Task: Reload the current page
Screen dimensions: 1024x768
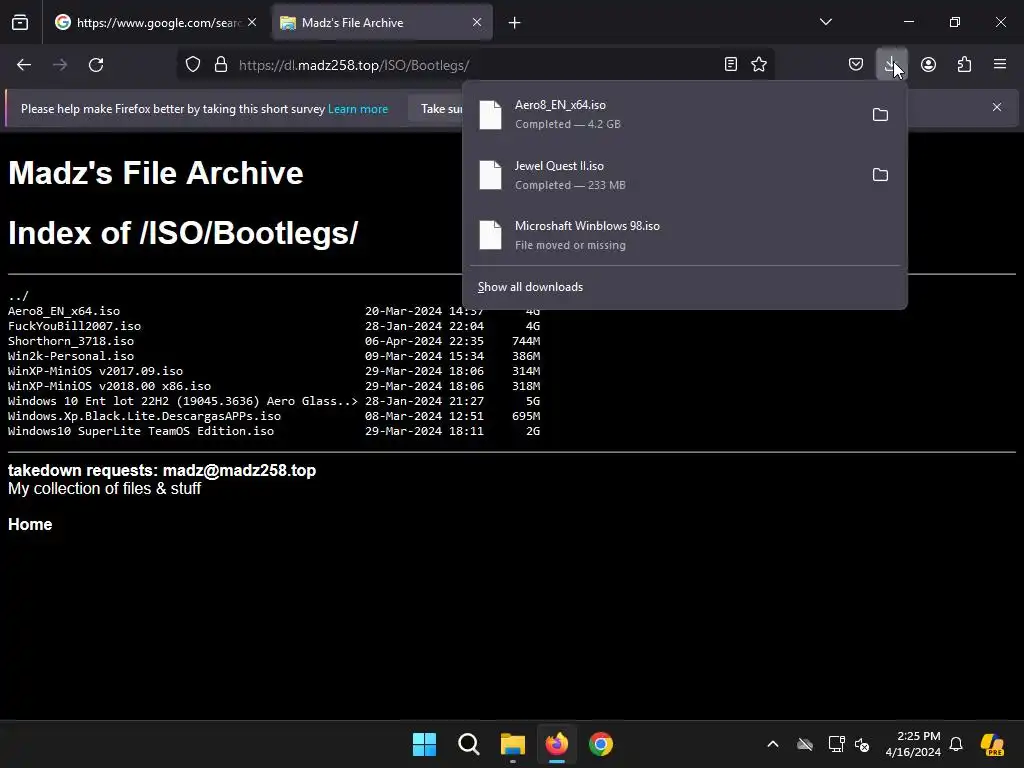Action: (96, 65)
